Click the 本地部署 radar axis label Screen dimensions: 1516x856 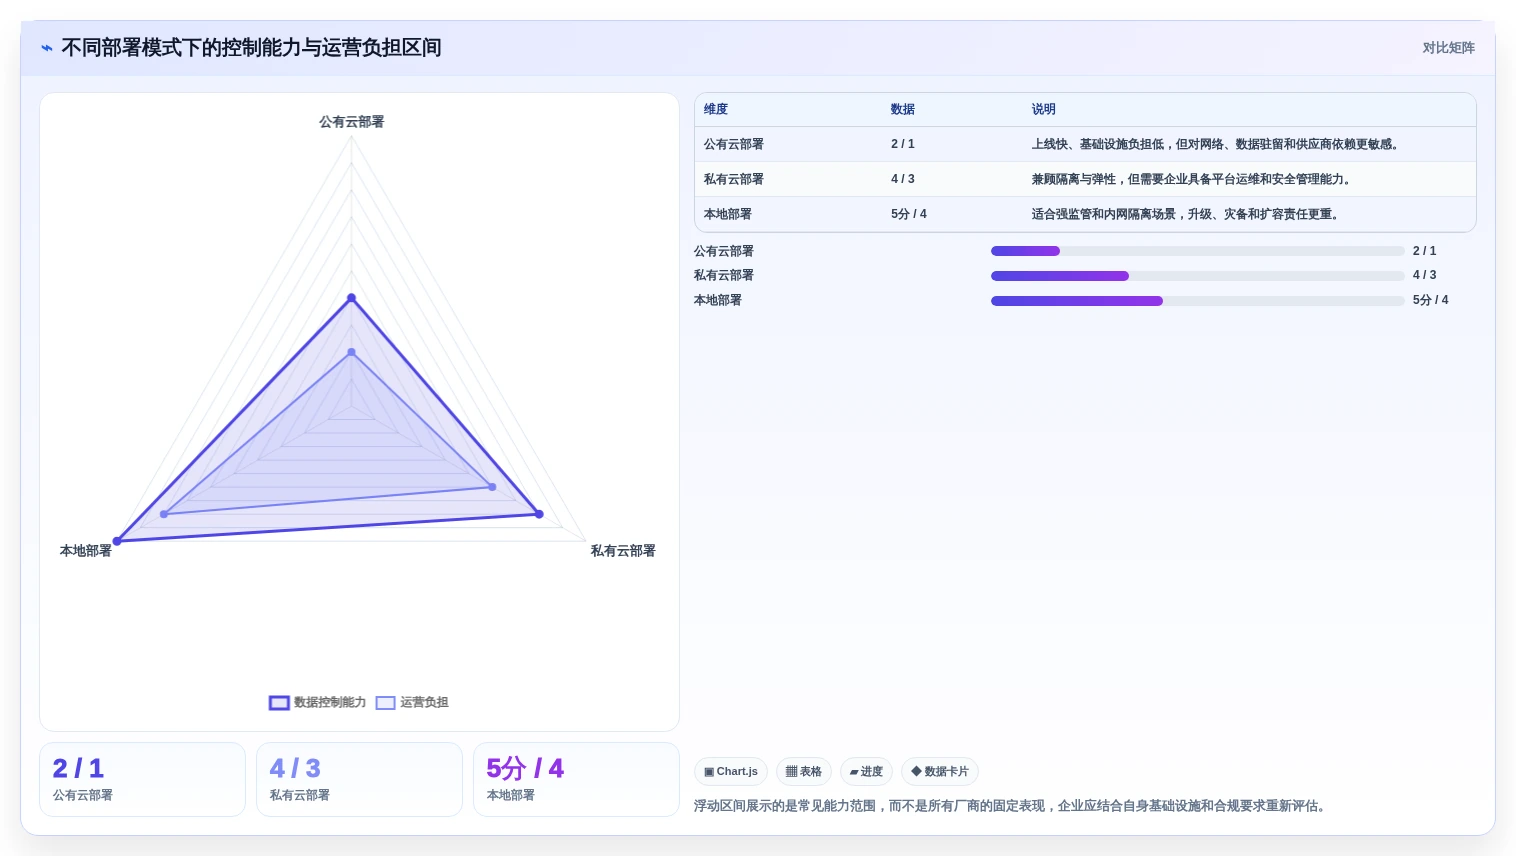(85, 551)
